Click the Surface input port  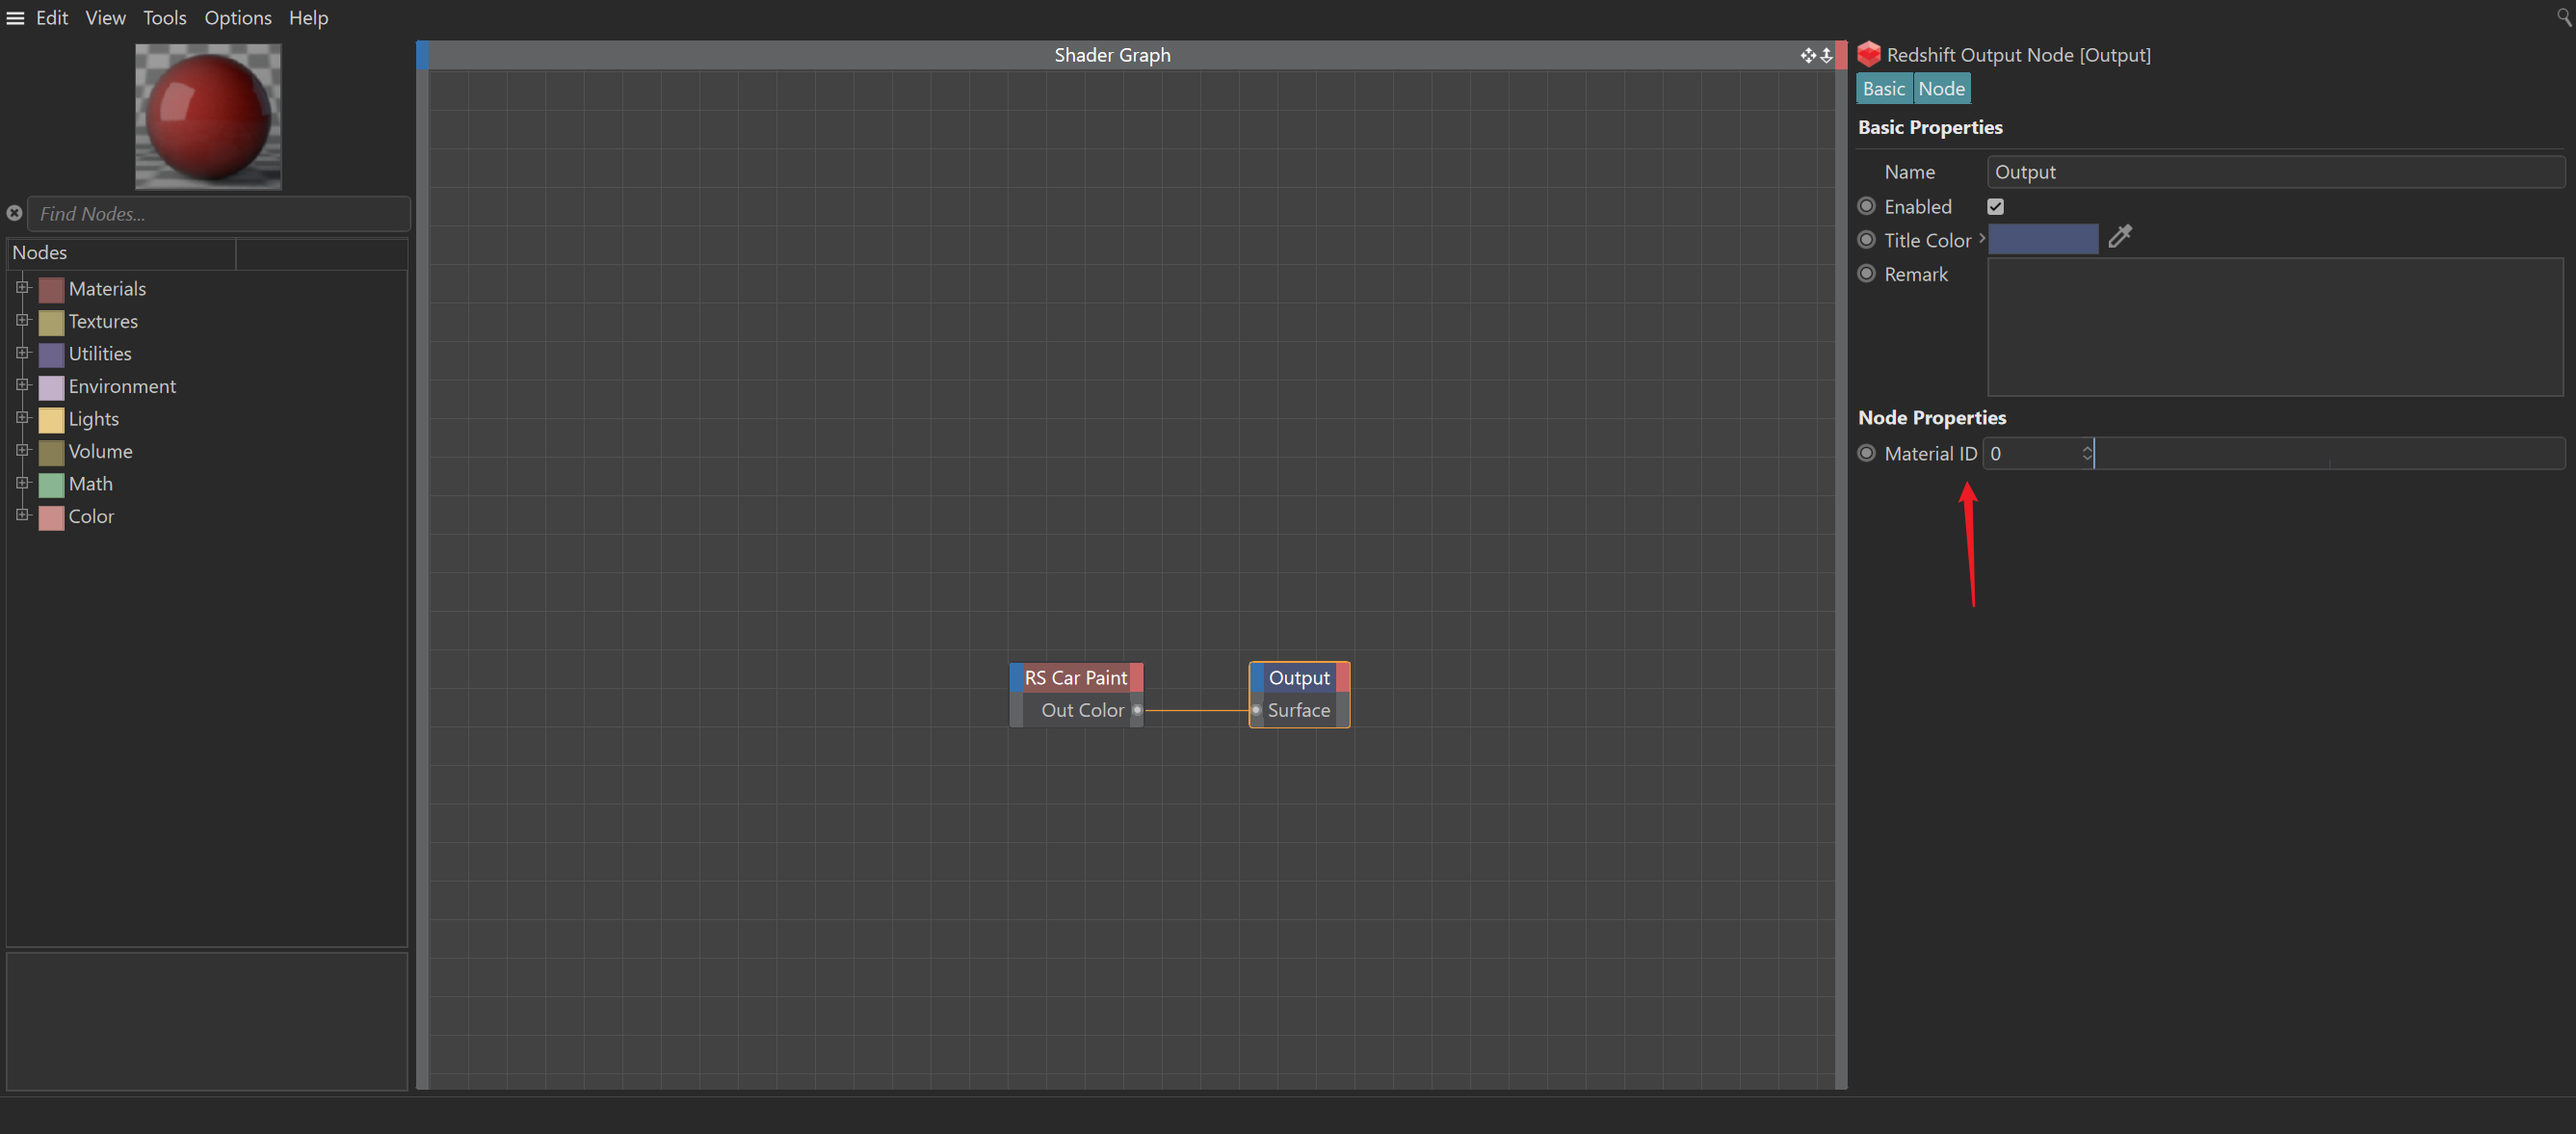1256,710
